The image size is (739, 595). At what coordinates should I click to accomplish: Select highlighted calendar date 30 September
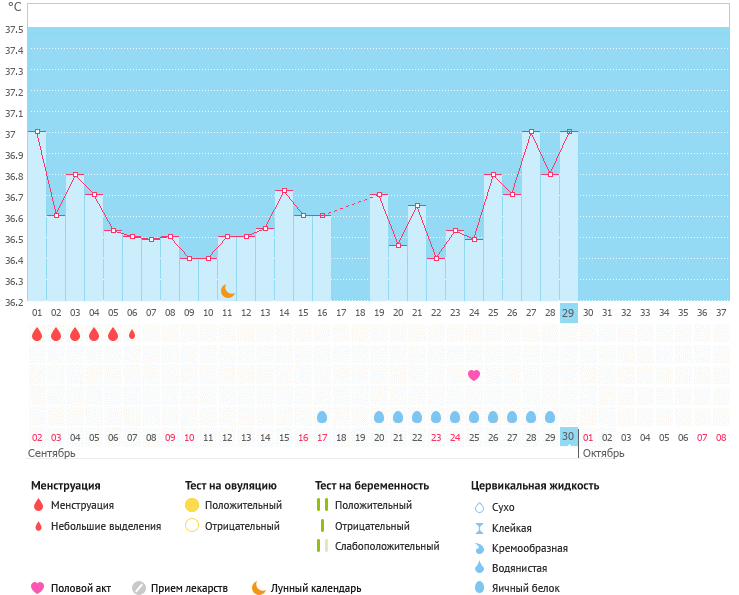click(x=568, y=437)
